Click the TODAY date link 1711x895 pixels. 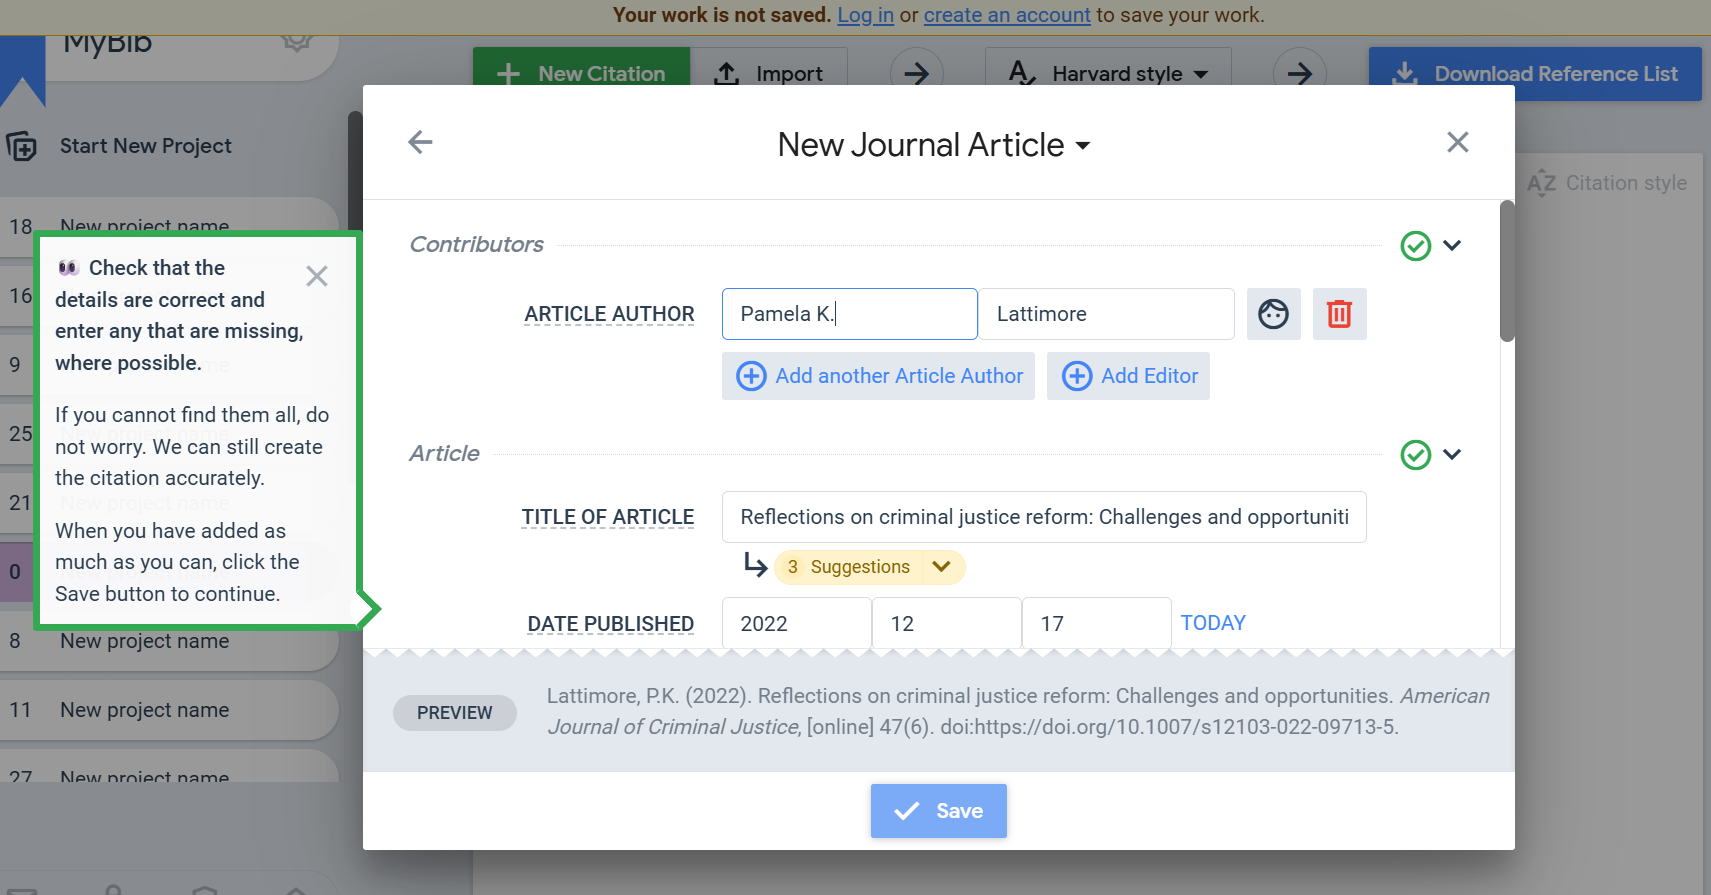click(1212, 623)
